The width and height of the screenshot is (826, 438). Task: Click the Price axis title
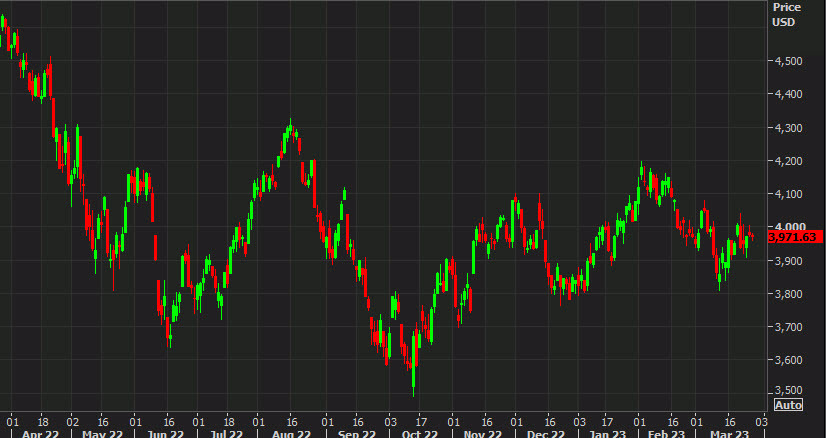pyautogui.click(x=786, y=7)
